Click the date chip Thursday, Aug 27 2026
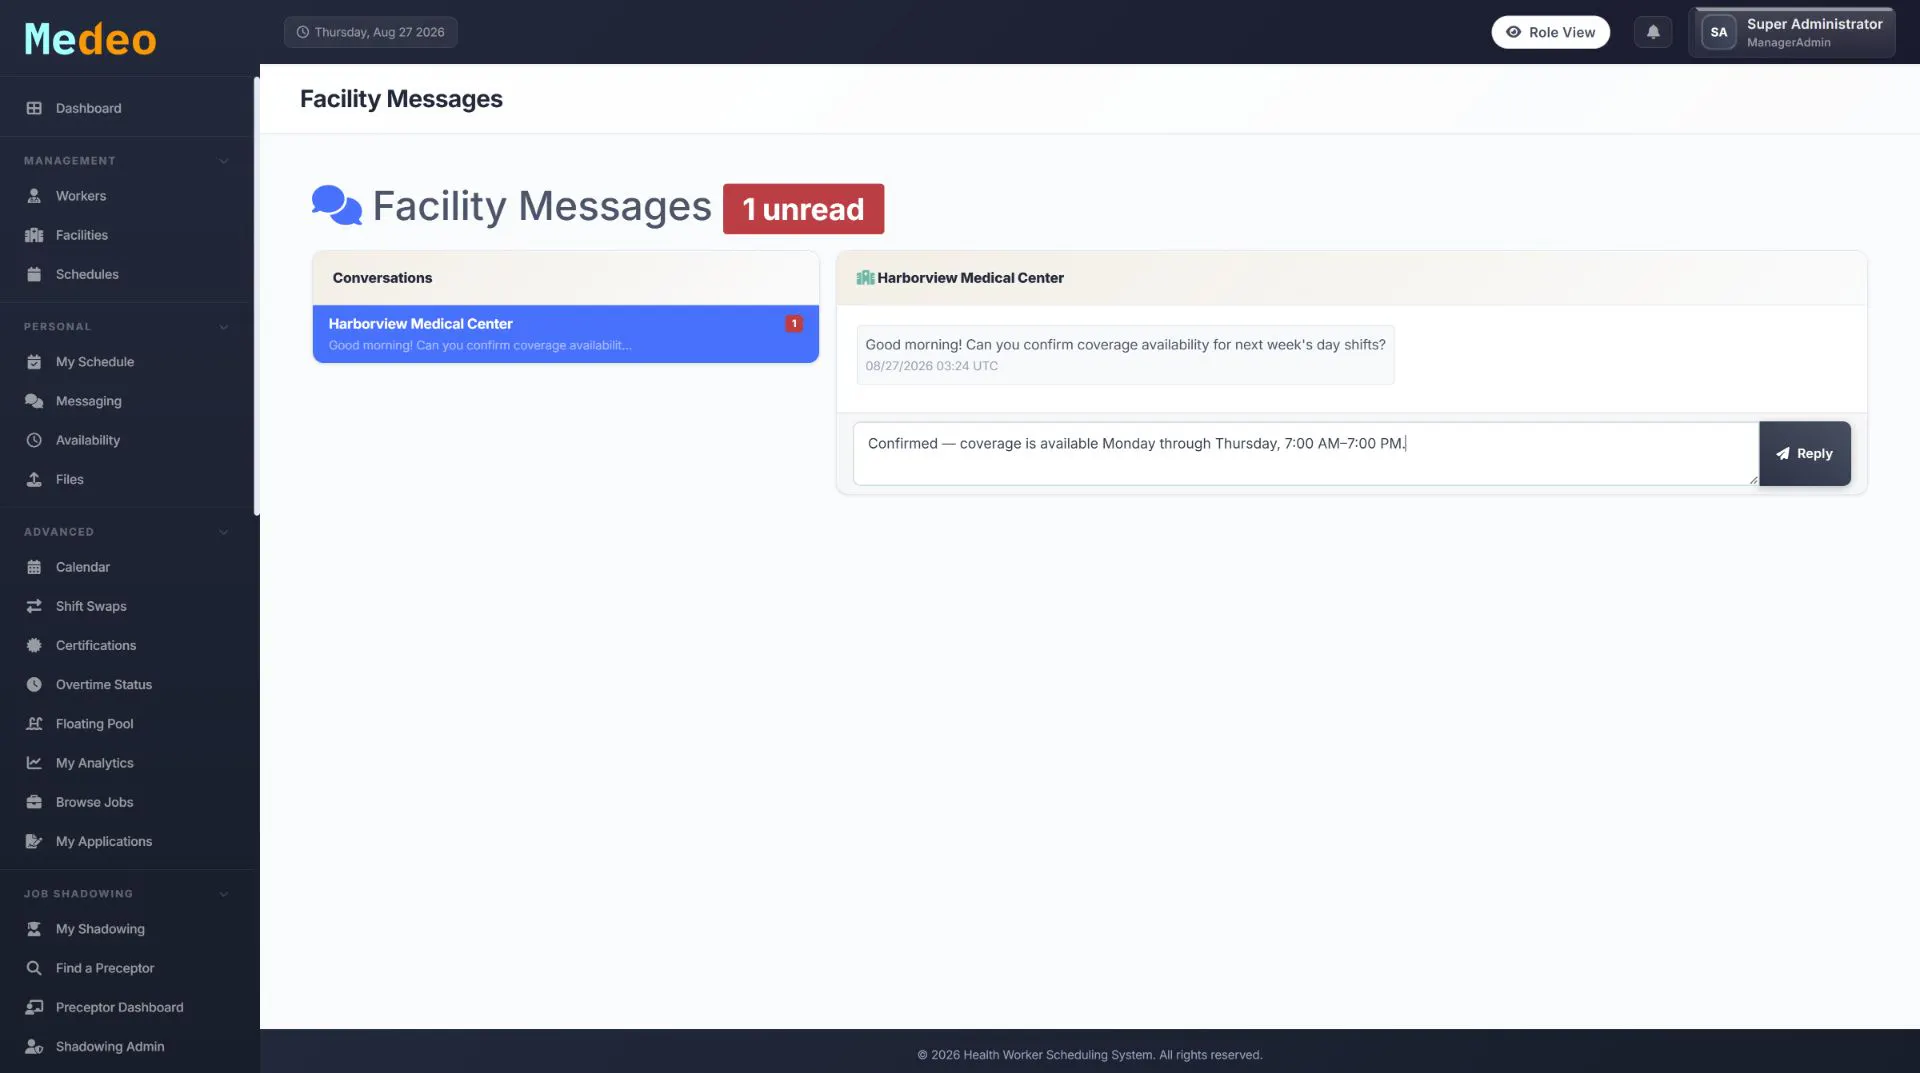The height and width of the screenshot is (1073, 1920). pos(370,32)
